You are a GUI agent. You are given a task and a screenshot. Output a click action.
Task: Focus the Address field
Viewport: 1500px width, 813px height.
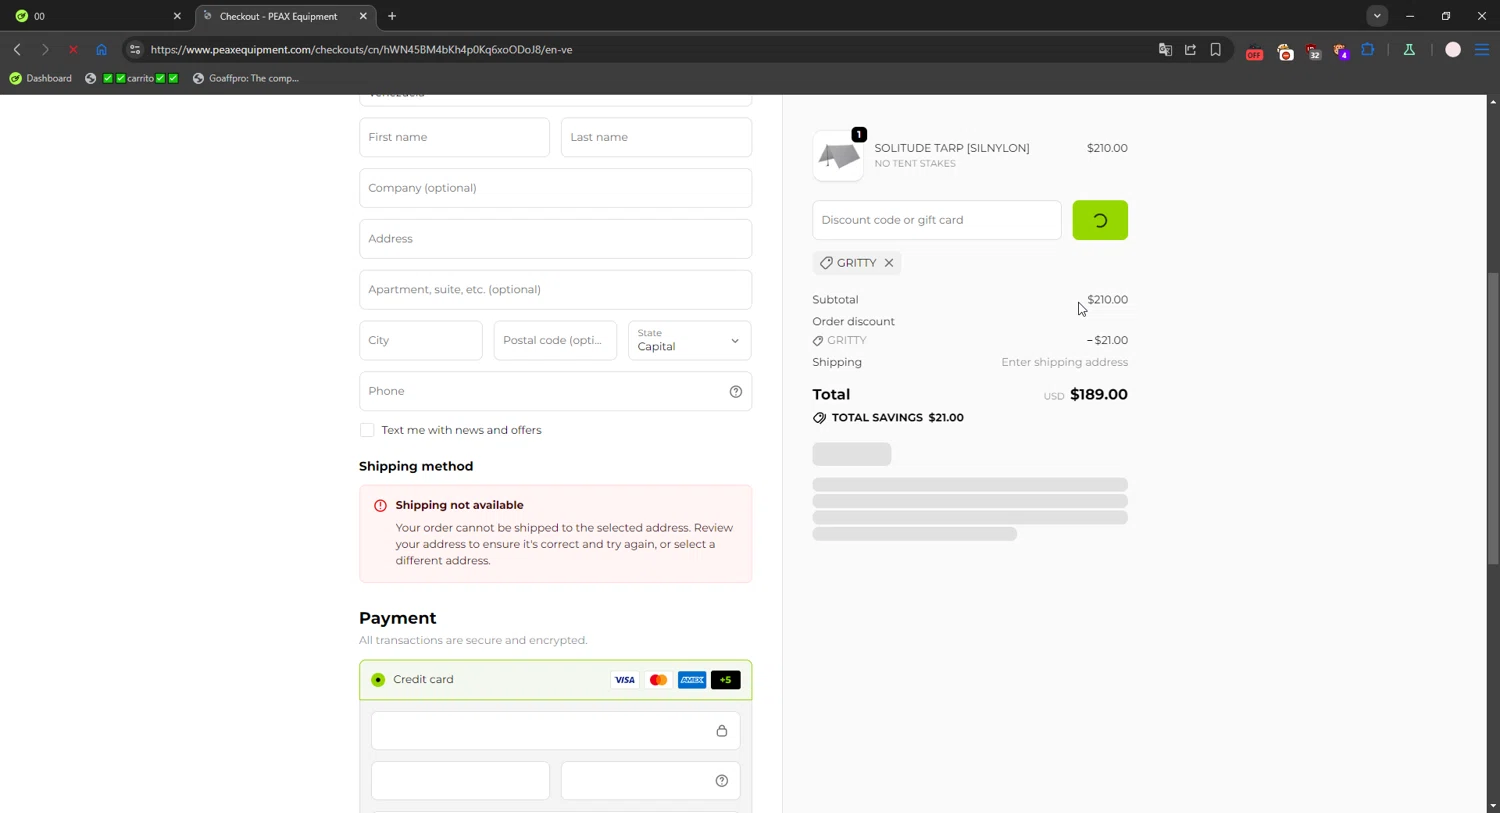555,239
